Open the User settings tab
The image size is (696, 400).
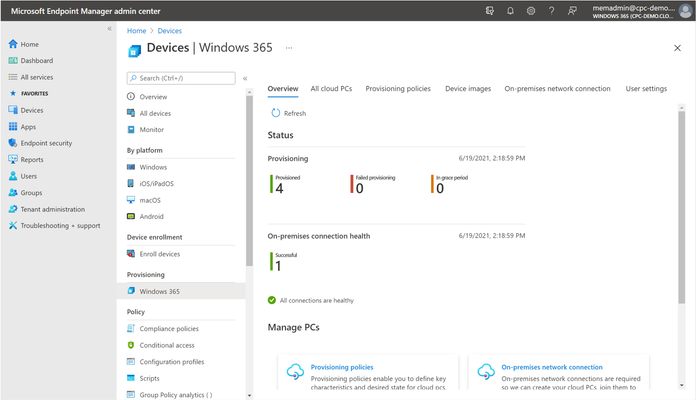pos(646,88)
